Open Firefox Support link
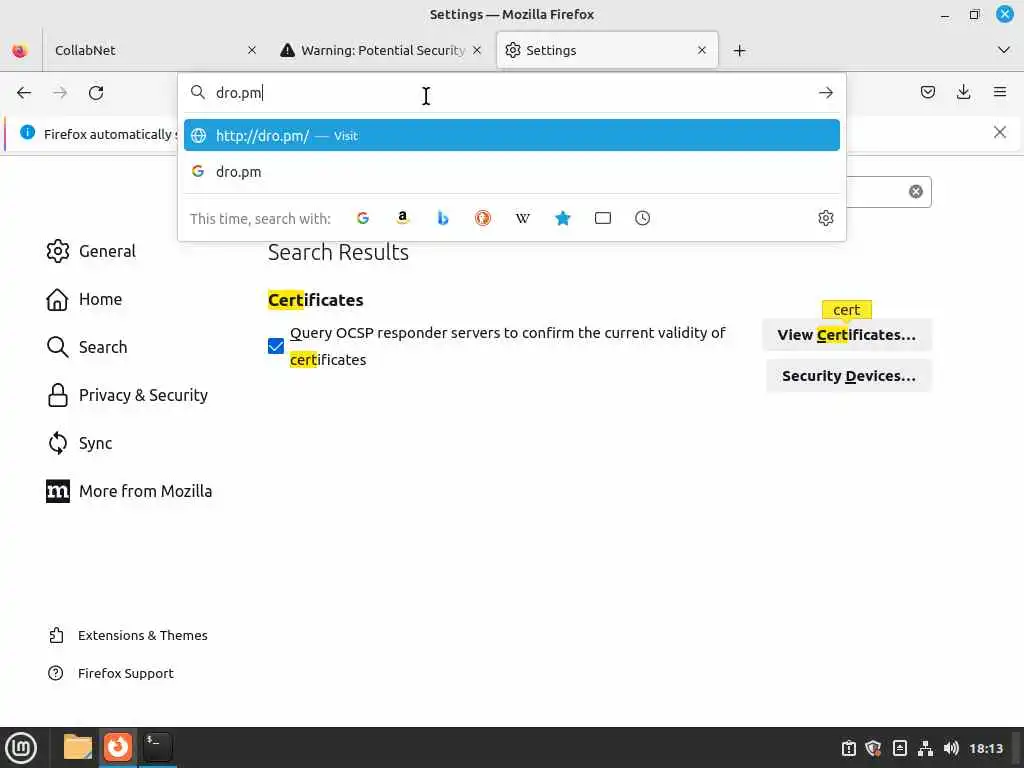Image resolution: width=1024 pixels, height=768 pixels. 111,673
